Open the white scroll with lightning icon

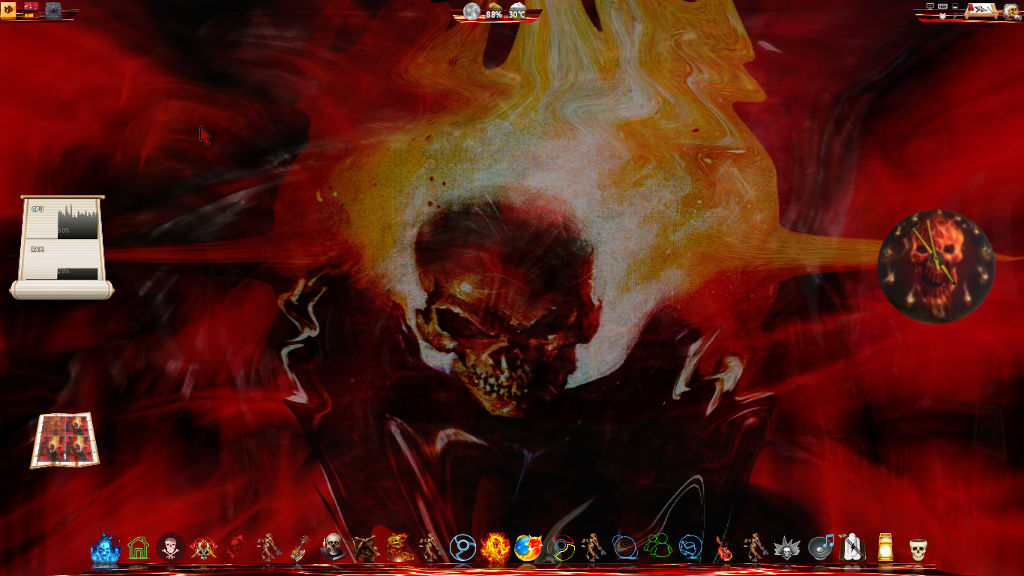pos(853,548)
